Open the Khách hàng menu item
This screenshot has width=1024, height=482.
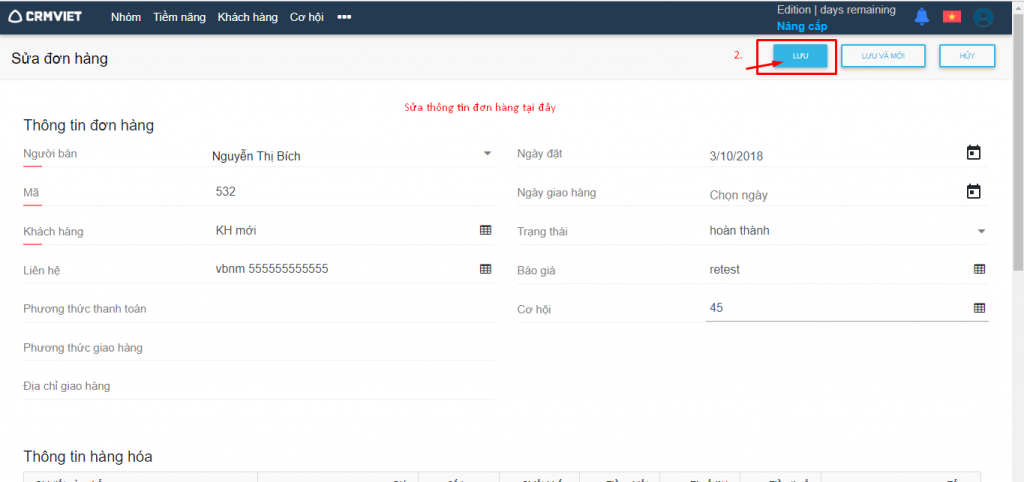pos(247,17)
